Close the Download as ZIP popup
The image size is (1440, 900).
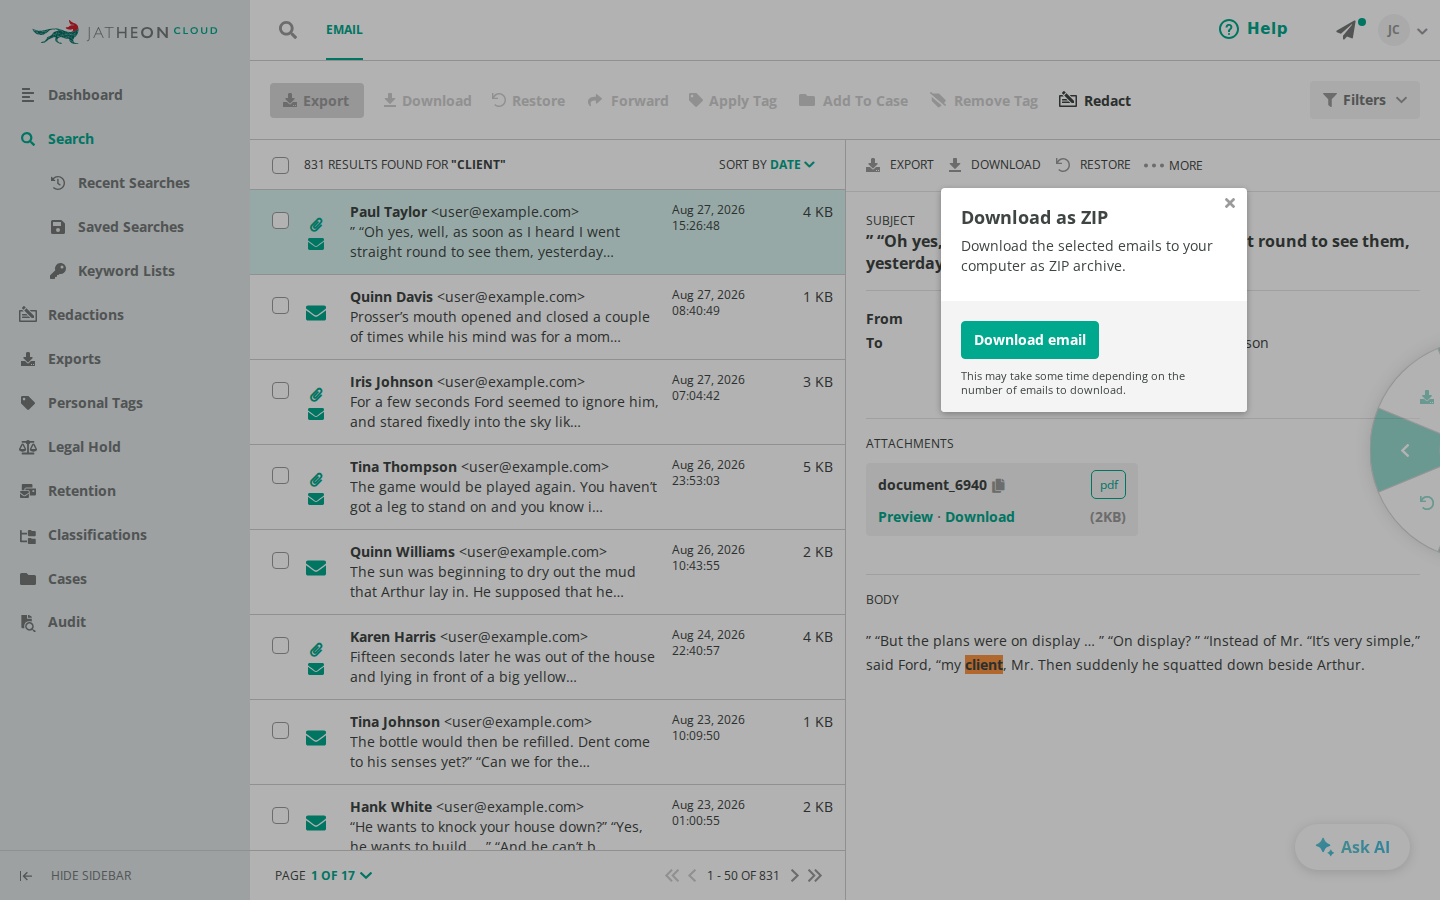click(x=1230, y=203)
